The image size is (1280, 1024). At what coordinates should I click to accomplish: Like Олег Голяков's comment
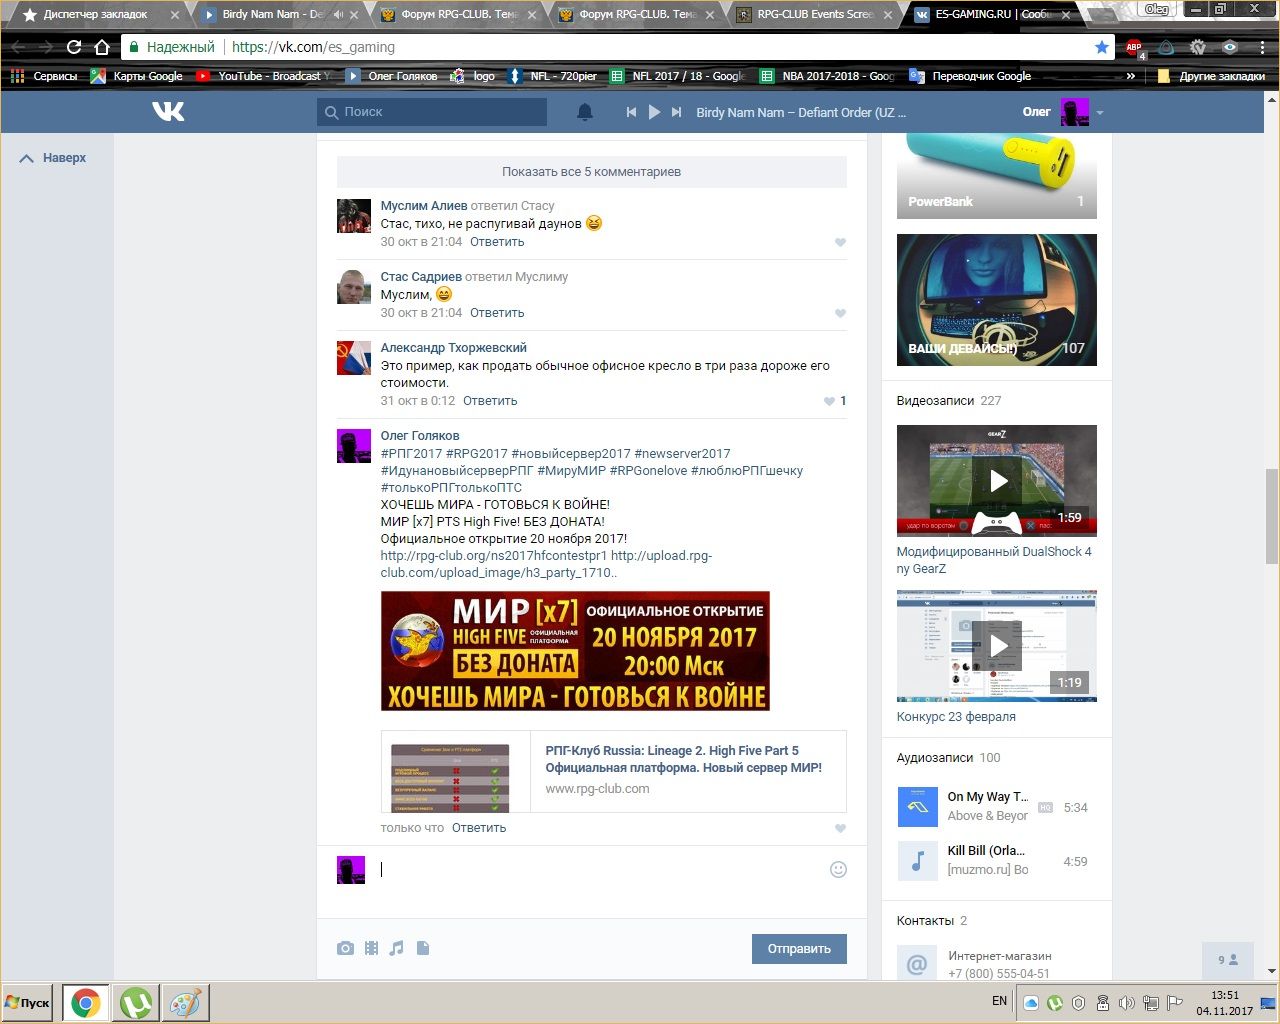coord(840,828)
